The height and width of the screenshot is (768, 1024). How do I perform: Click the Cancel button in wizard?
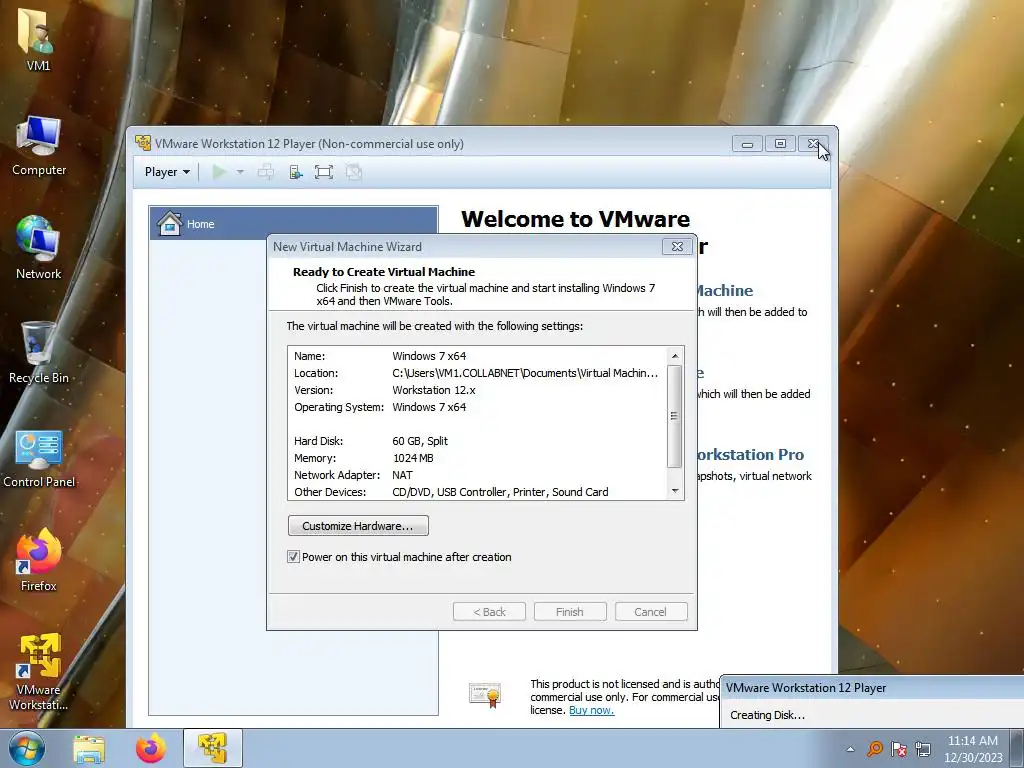tap(651, 612)
